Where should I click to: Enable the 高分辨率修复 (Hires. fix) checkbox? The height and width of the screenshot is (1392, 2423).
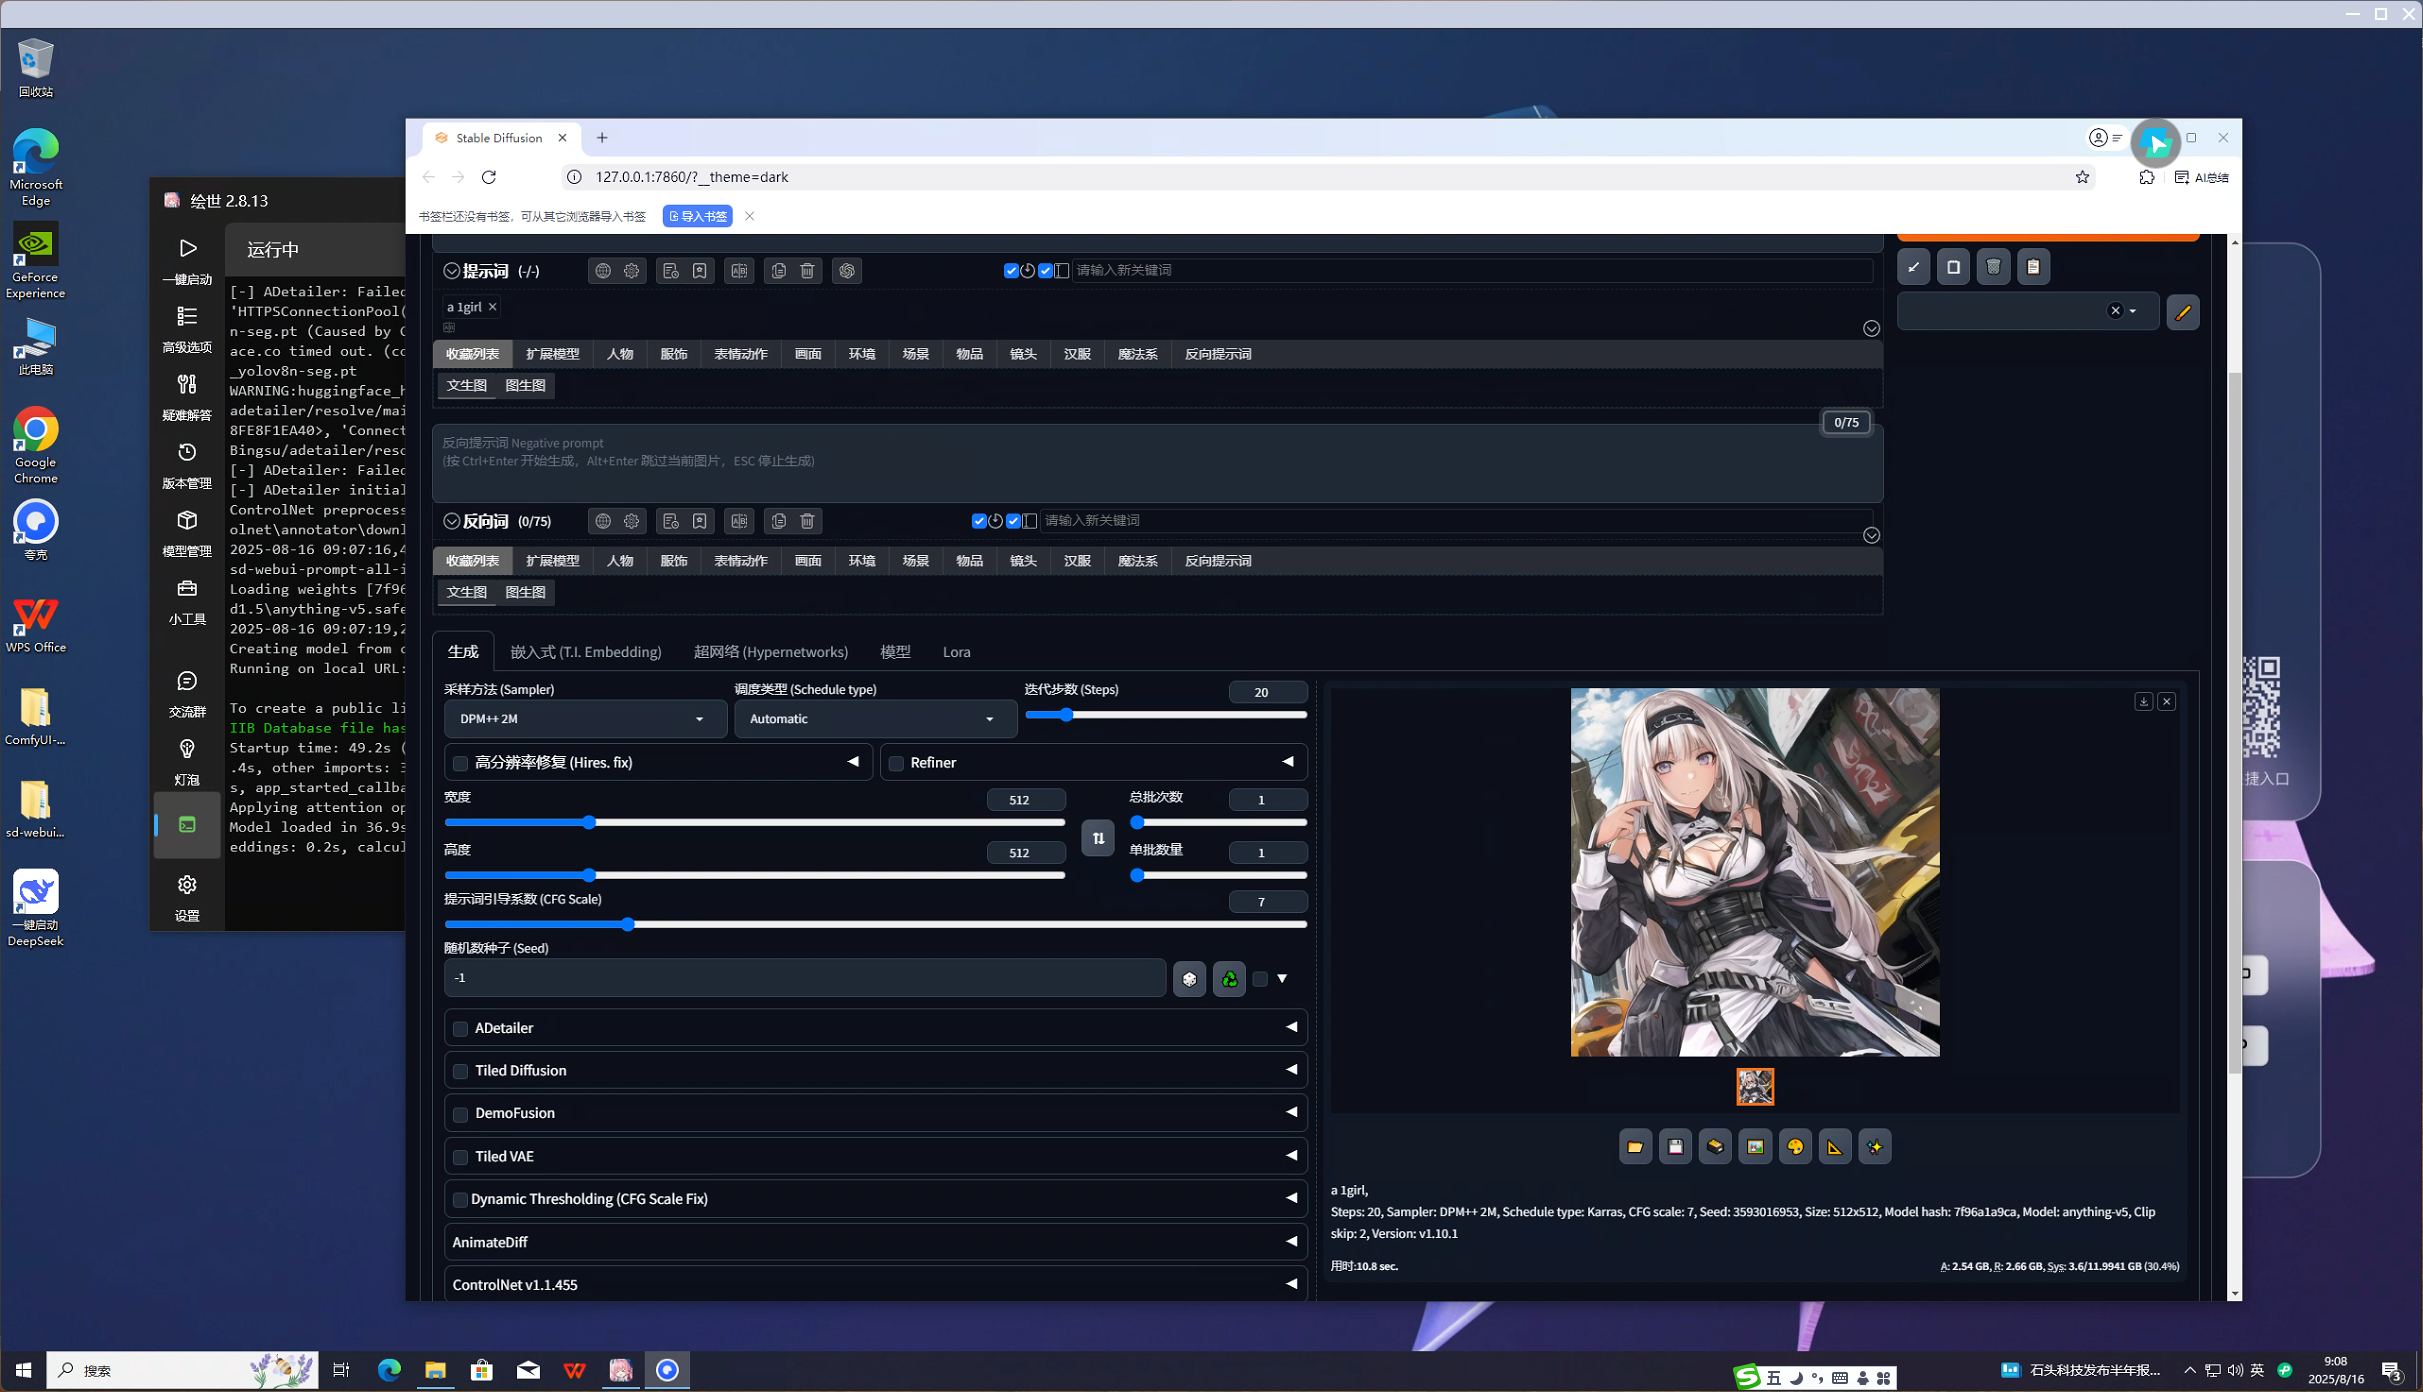461,764
